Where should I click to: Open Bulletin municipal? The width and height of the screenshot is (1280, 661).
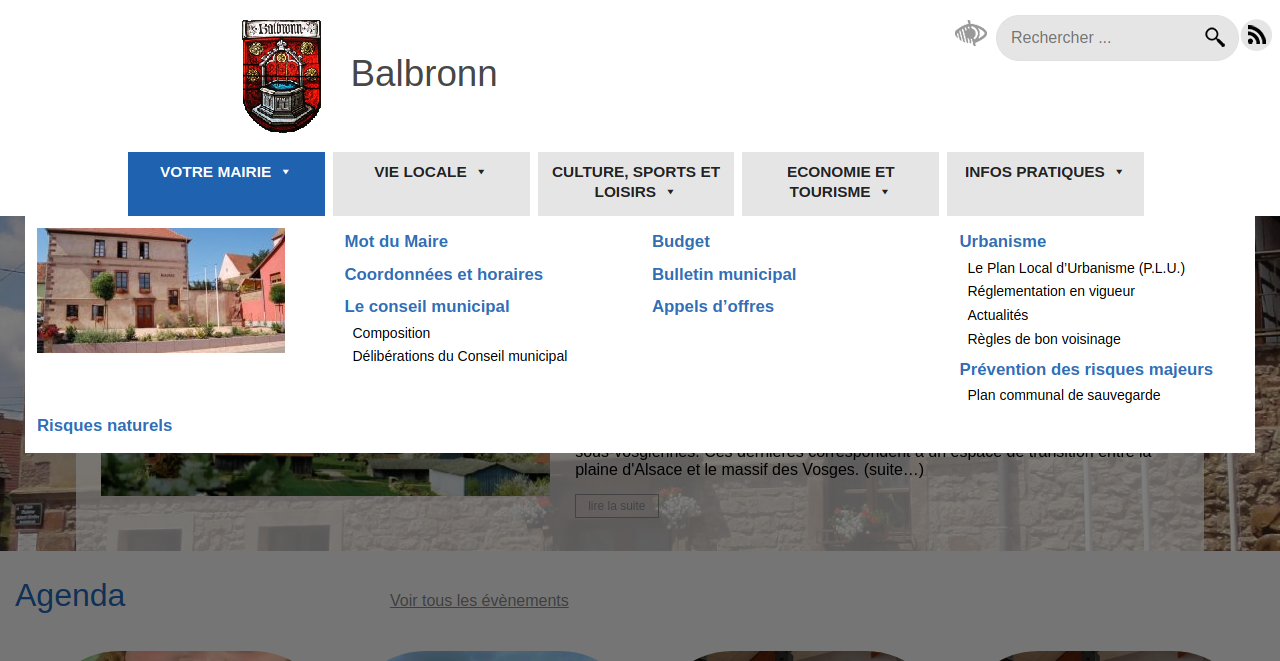point(724,274)
